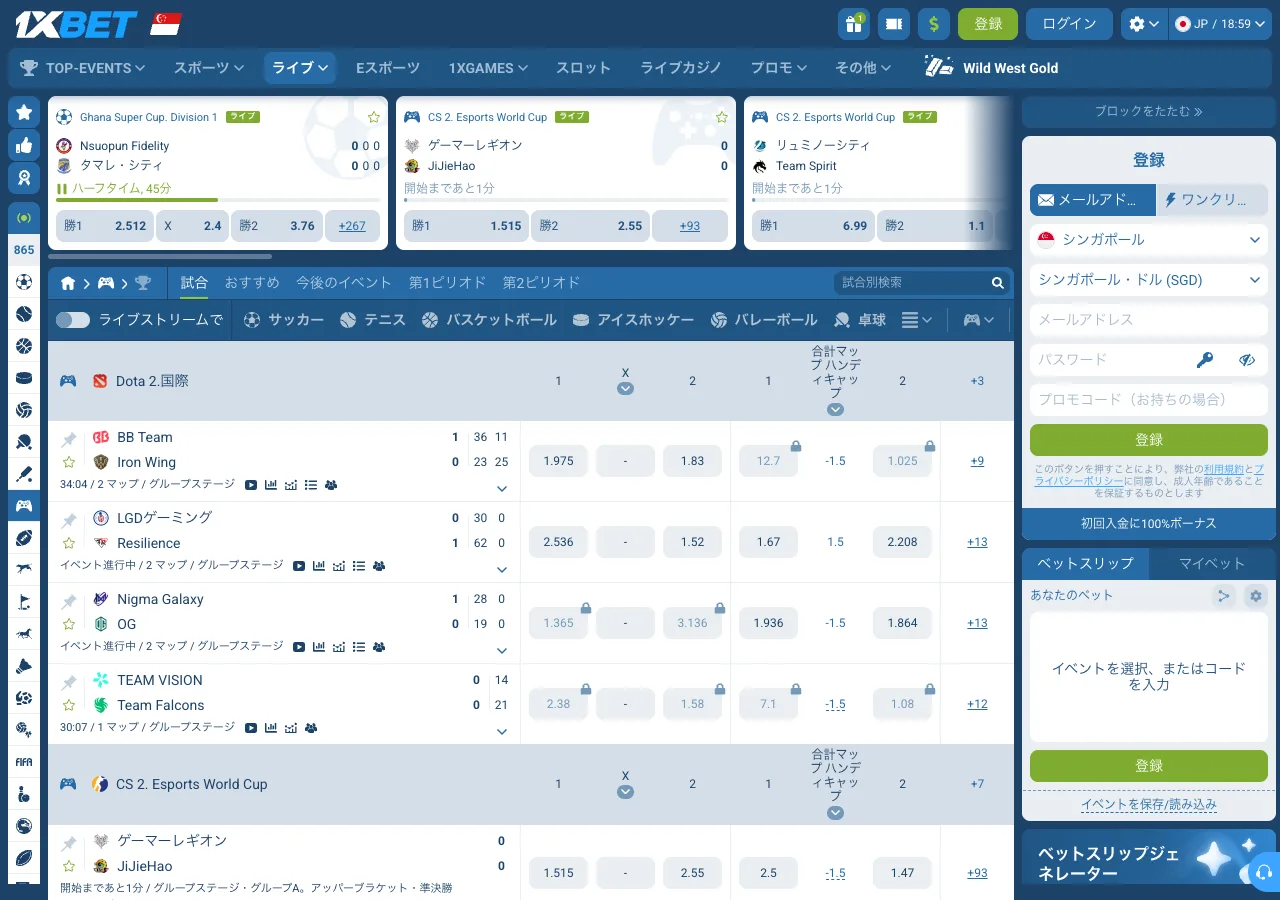The image size is (1280, 900).
Task: Favorite the Ghana Super Cup card star
Action: point(374,117)
